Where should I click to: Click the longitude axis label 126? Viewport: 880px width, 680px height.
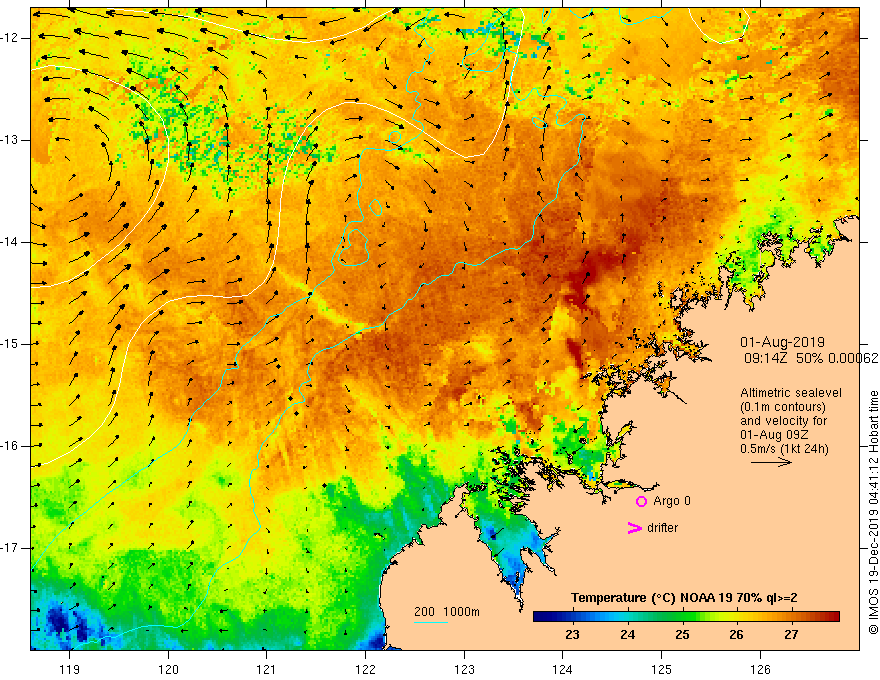click(760, 669)
